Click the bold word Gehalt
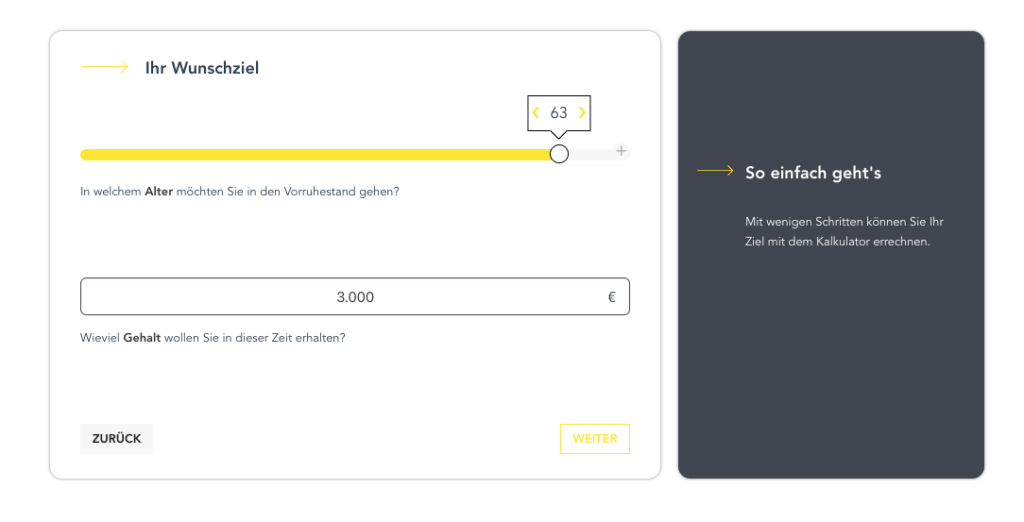Viewport: 1024px width, 522px height. 142,338
